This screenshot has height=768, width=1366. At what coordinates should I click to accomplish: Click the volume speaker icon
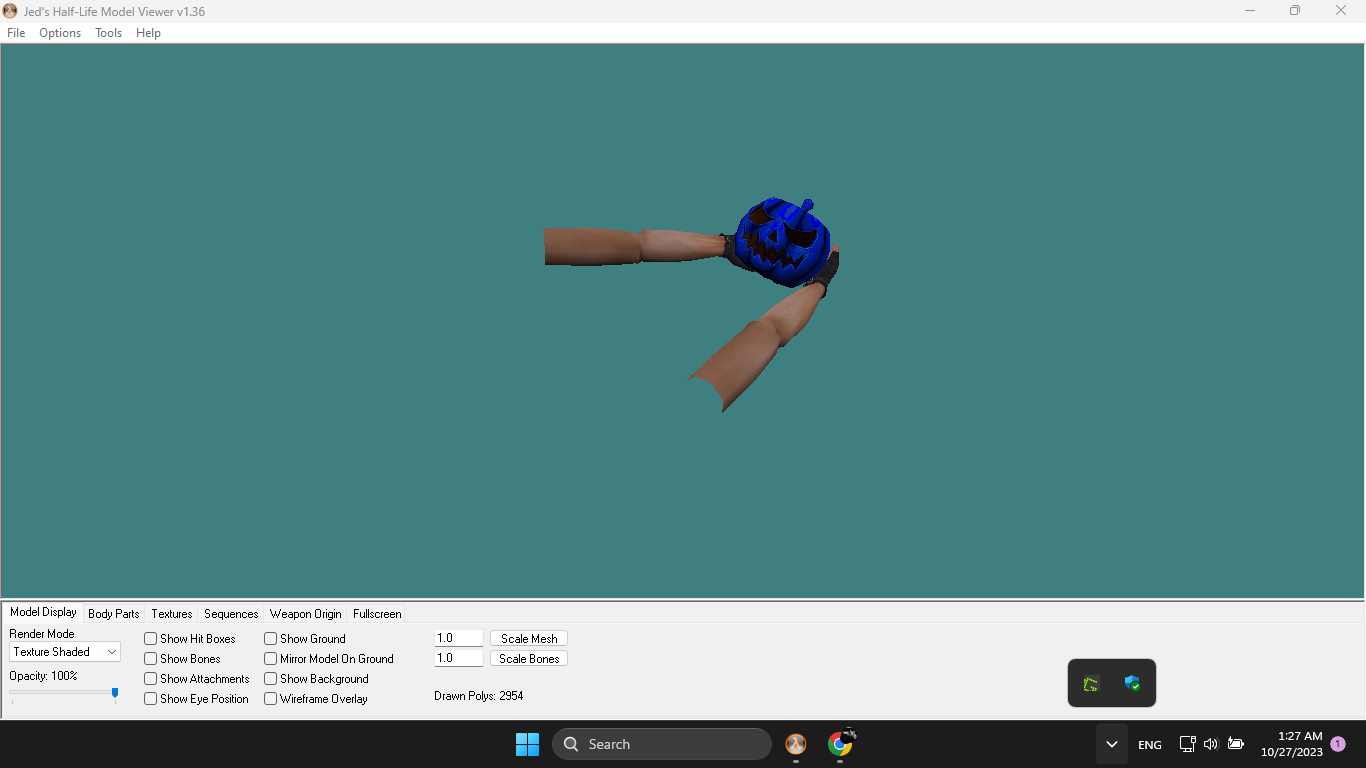point(1211,744)
